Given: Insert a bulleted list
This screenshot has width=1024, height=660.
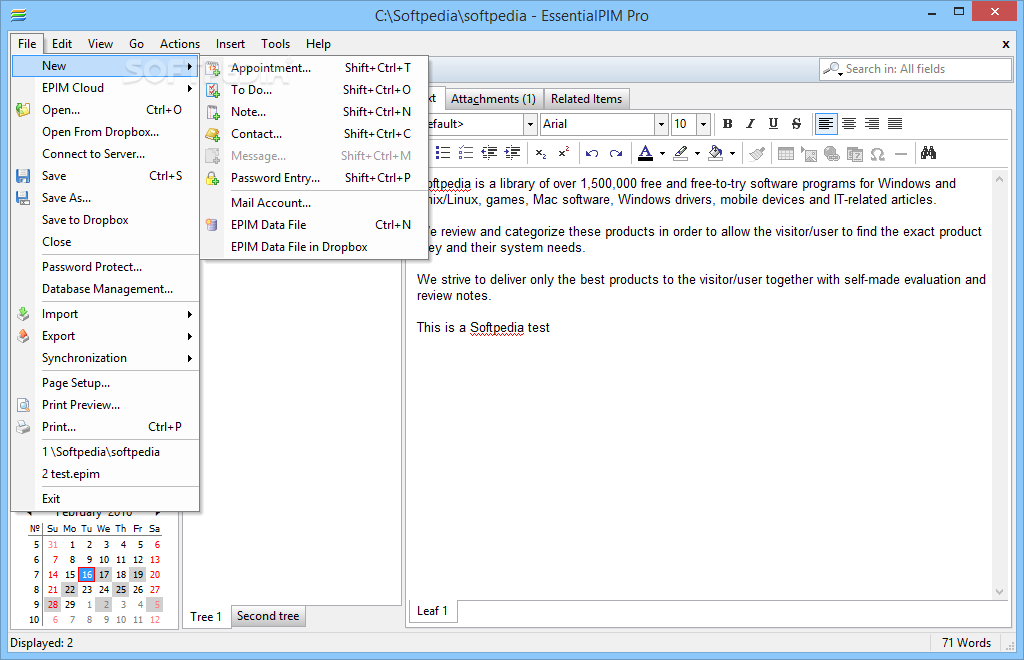Looking at the screenshot, I should 443,153.
